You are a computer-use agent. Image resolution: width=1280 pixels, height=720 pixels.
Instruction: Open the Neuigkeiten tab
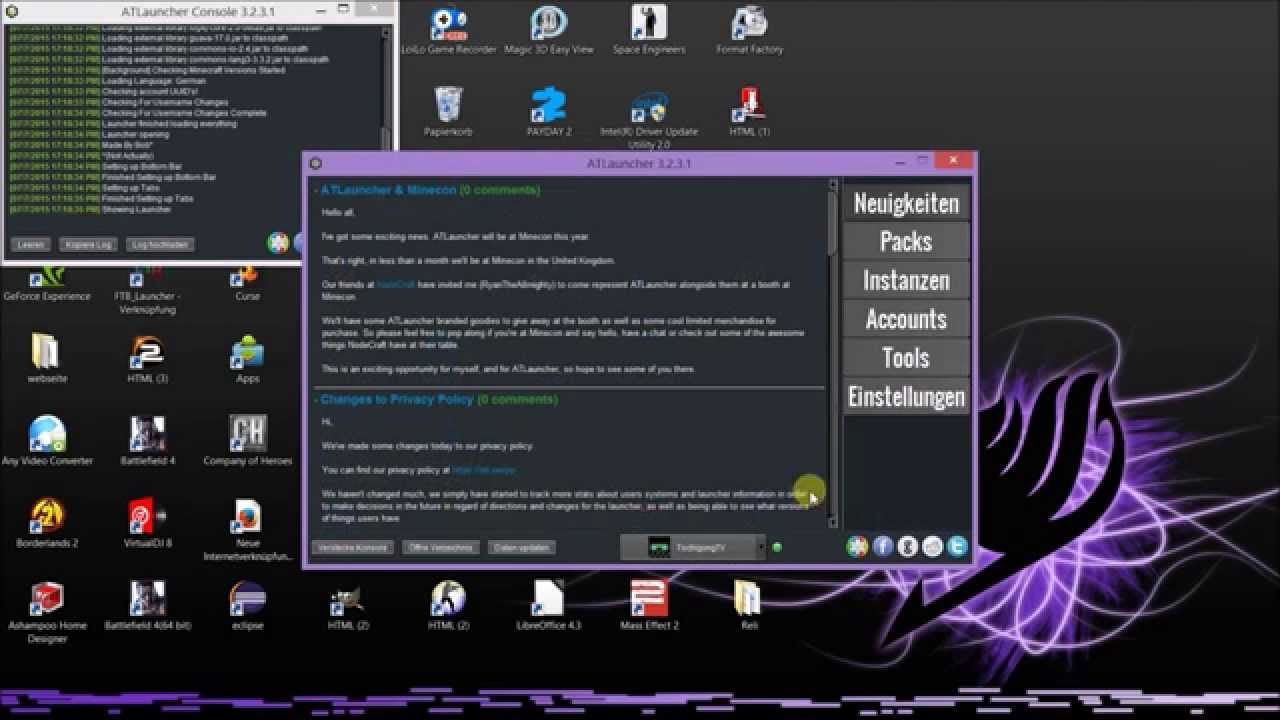point(906,203)
